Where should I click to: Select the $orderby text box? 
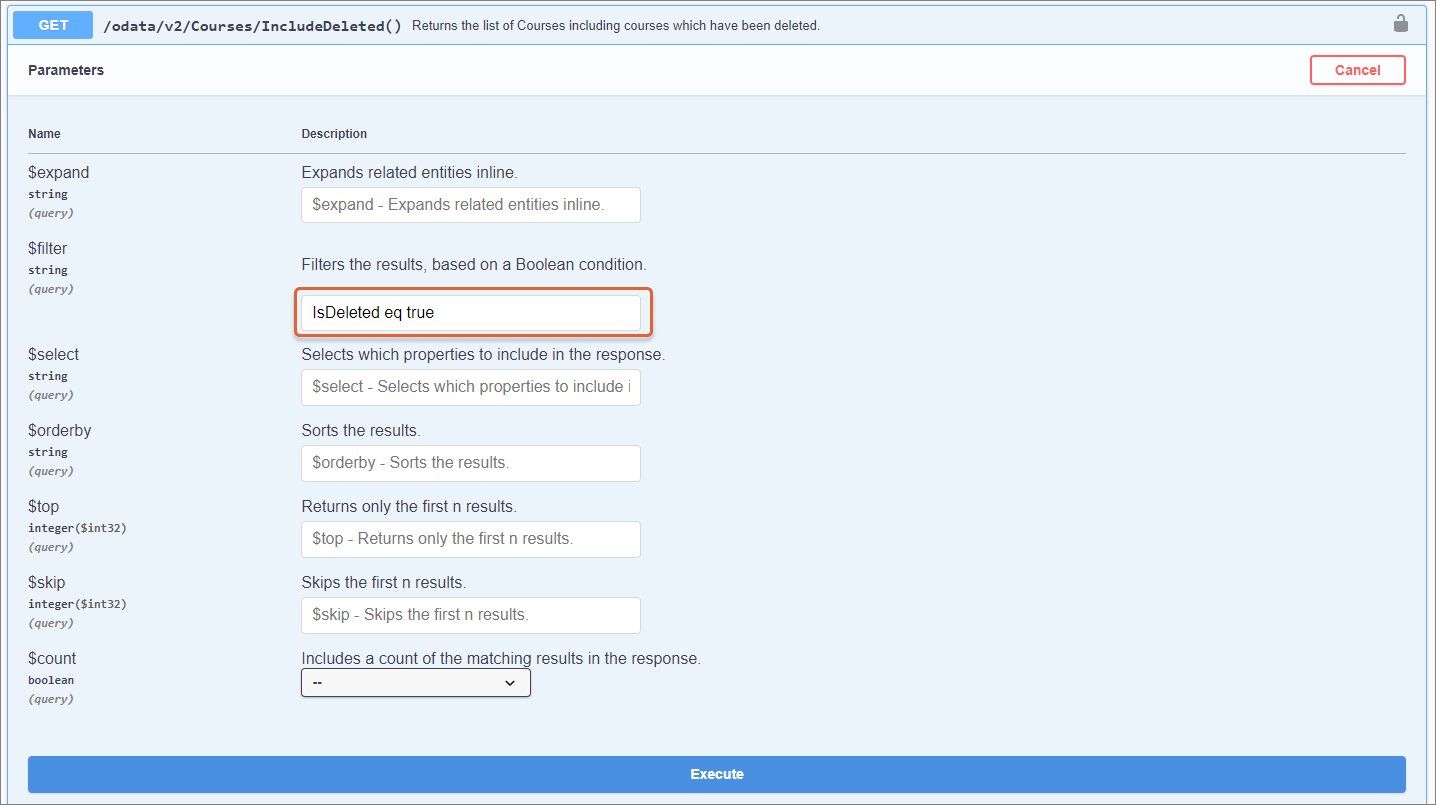point(470,463)
